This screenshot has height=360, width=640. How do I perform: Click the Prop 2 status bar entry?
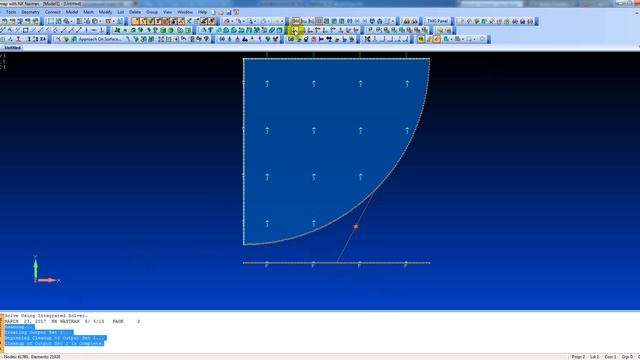coord(578,357)
